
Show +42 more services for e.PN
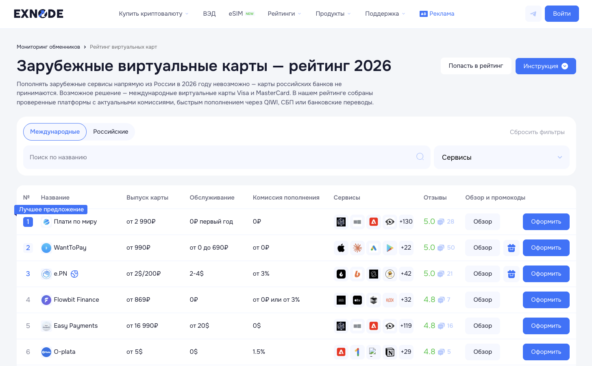[406, 274]
